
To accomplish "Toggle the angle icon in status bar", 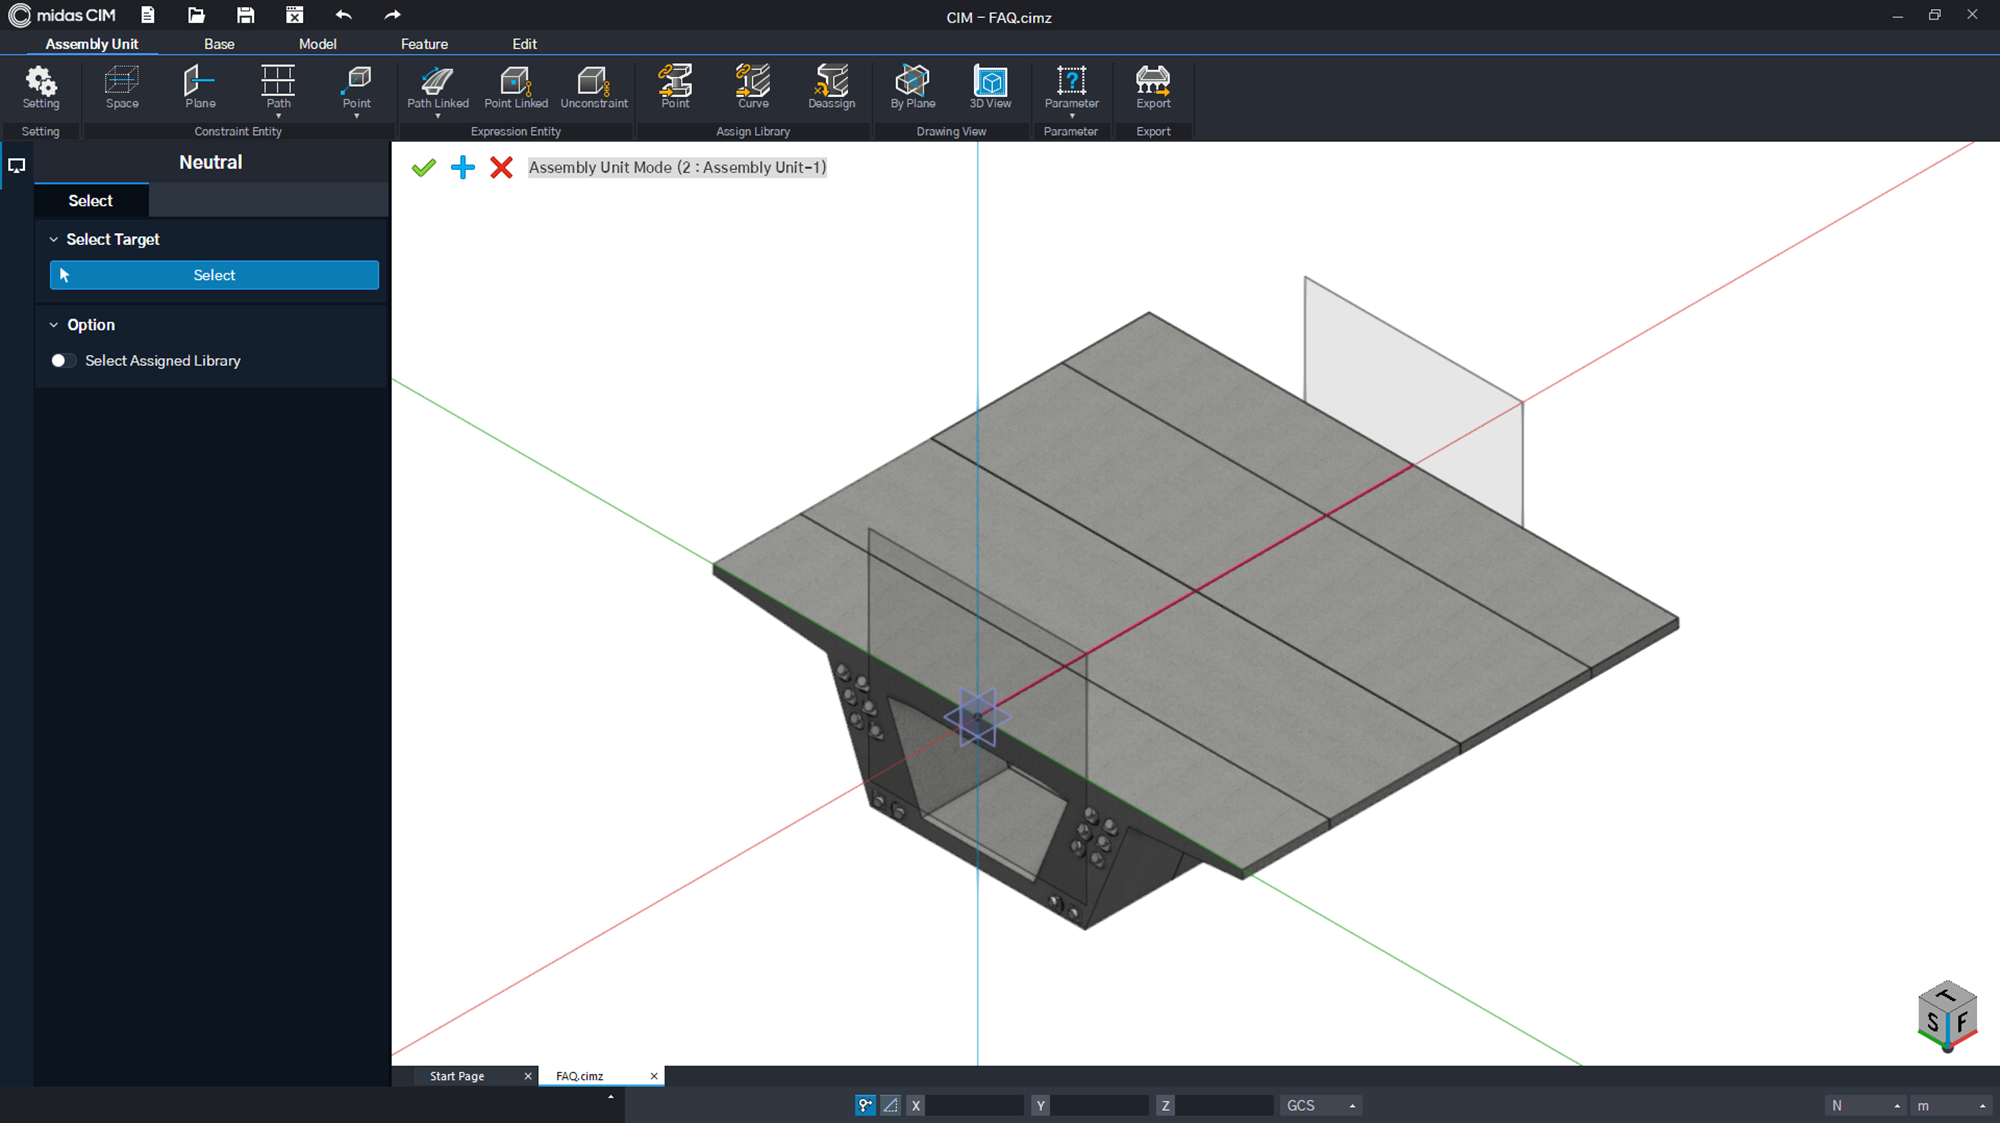I will click(890, 1105).
